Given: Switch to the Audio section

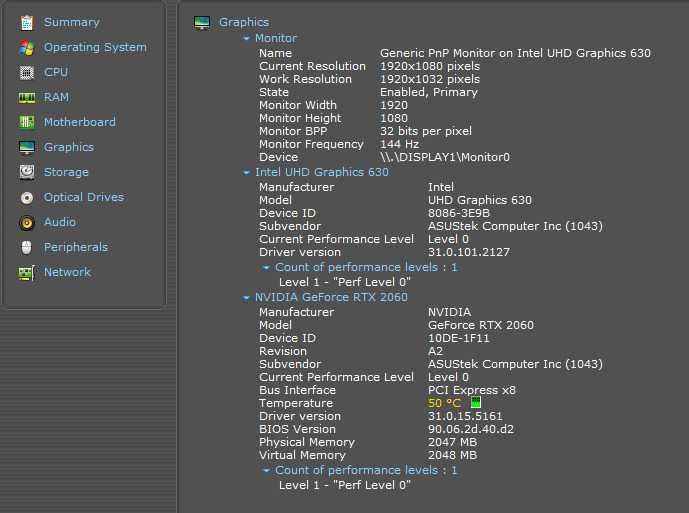Looking at the screenshot, I should [60, 222].
